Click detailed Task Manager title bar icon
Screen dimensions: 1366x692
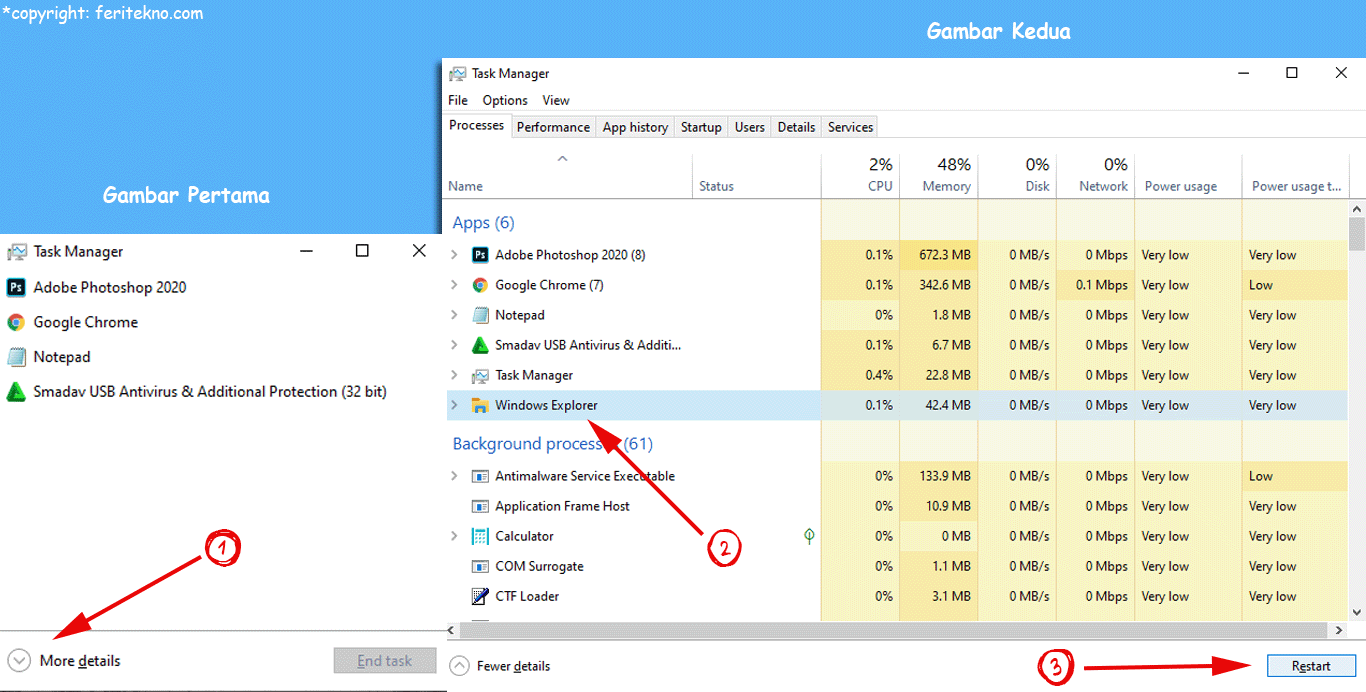457,74
